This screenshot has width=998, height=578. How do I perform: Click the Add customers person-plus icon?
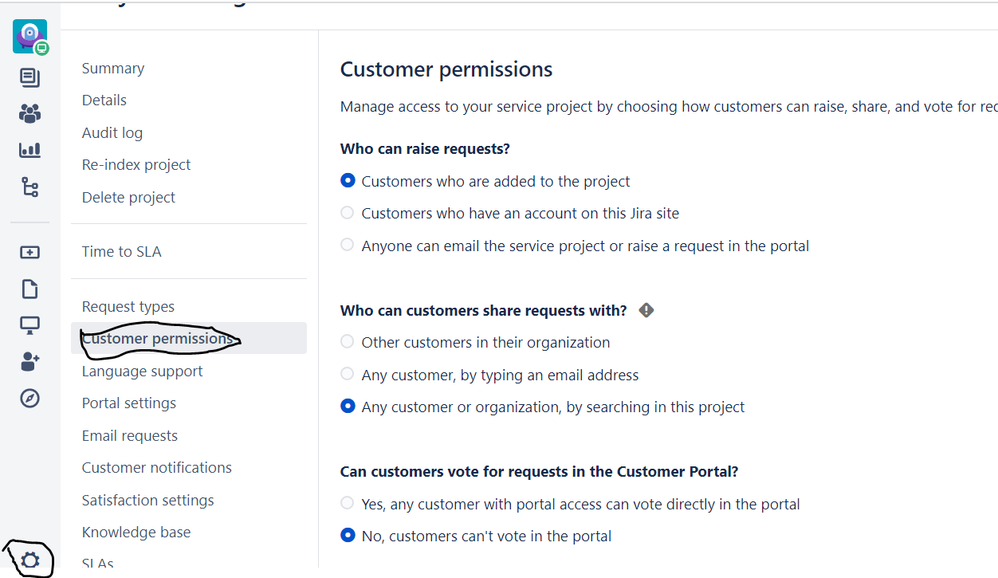point(30,362)
